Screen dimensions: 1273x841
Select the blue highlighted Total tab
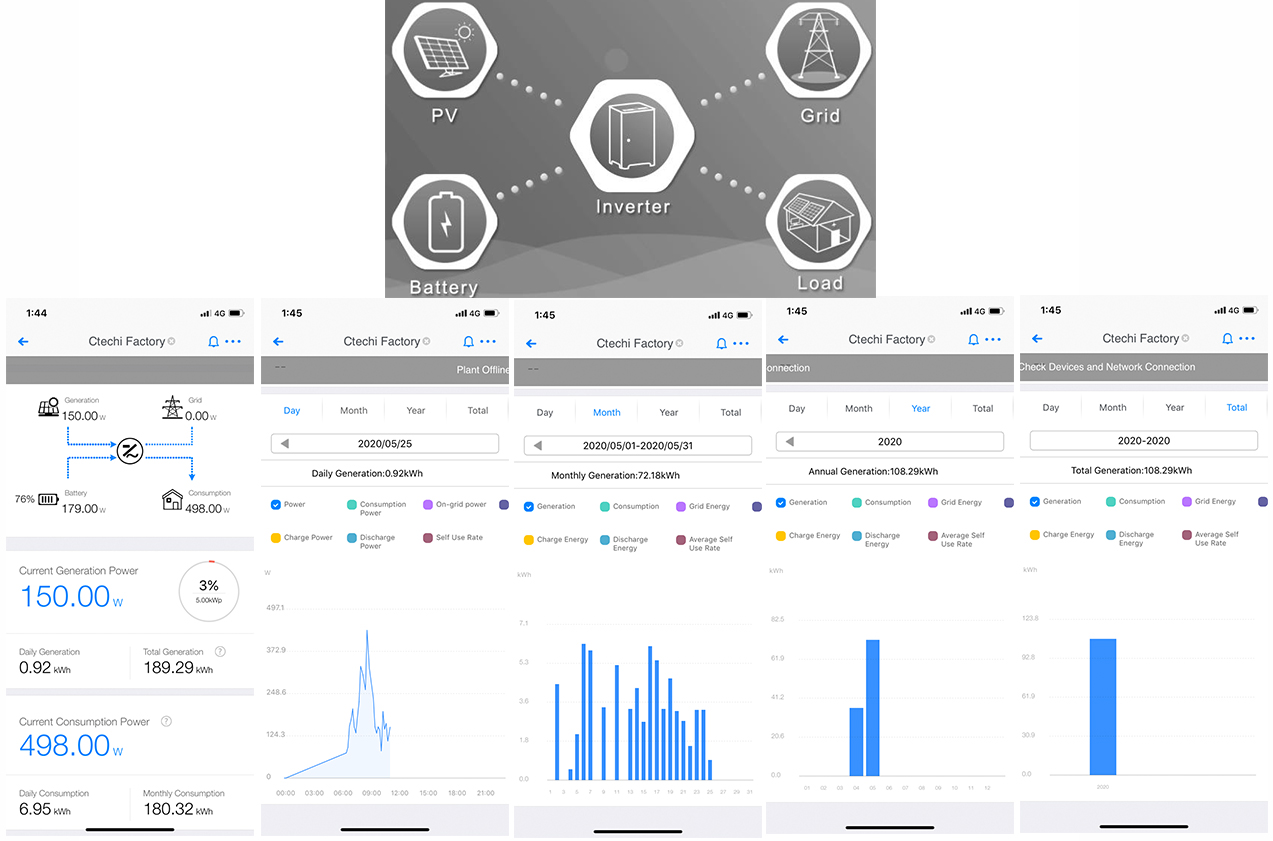pos(1237,407)
